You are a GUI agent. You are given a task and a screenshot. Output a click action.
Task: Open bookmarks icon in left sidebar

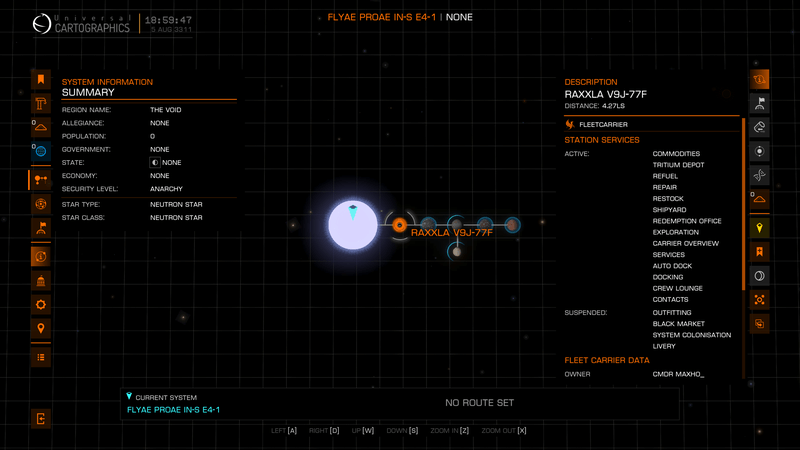41,80
